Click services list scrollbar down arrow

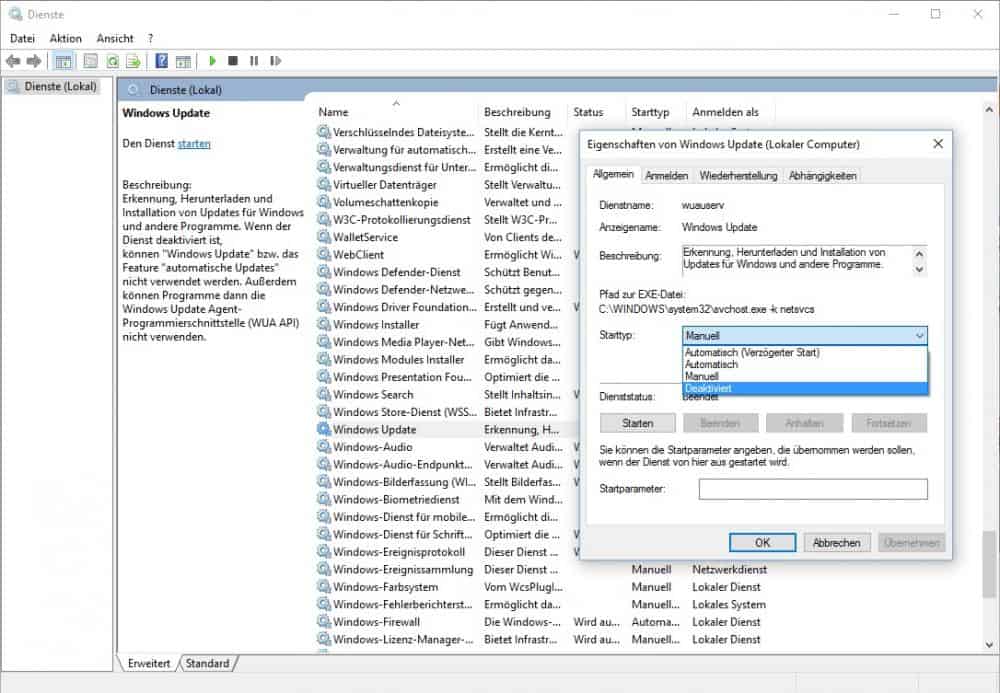[x=989, y=645]
